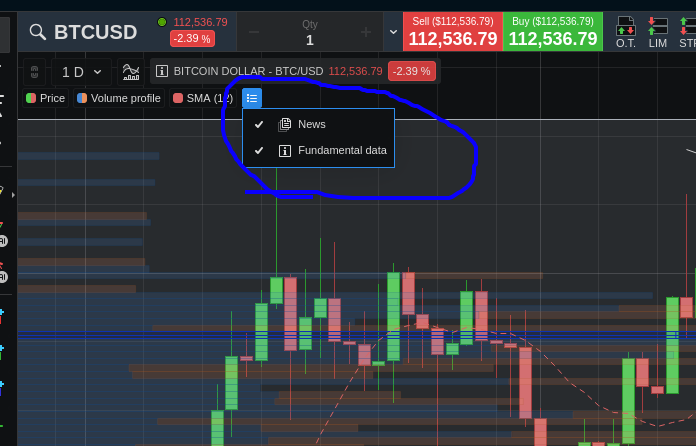Toggle the chart link icon

coord(35,71)
